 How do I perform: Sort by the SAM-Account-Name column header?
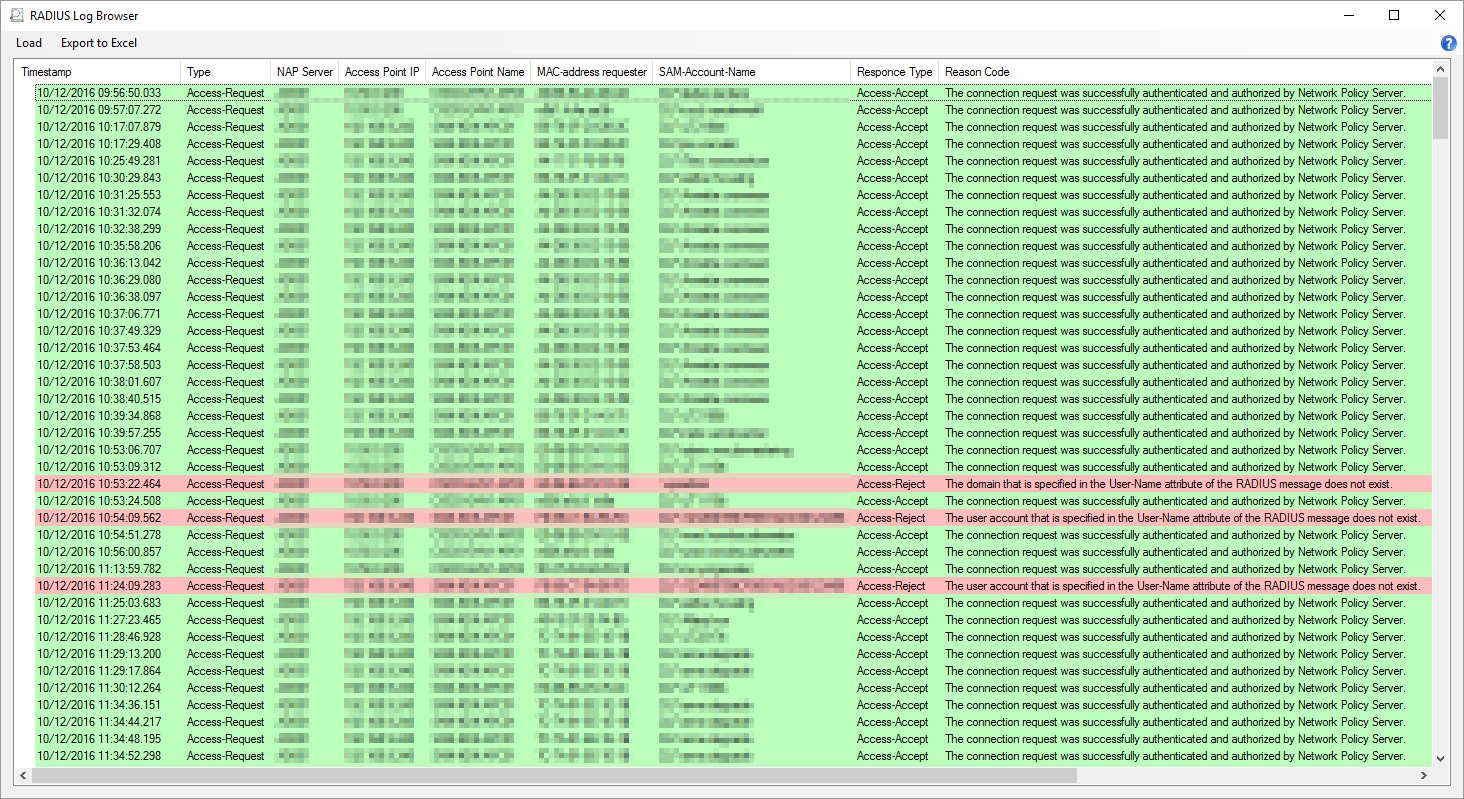705,71
